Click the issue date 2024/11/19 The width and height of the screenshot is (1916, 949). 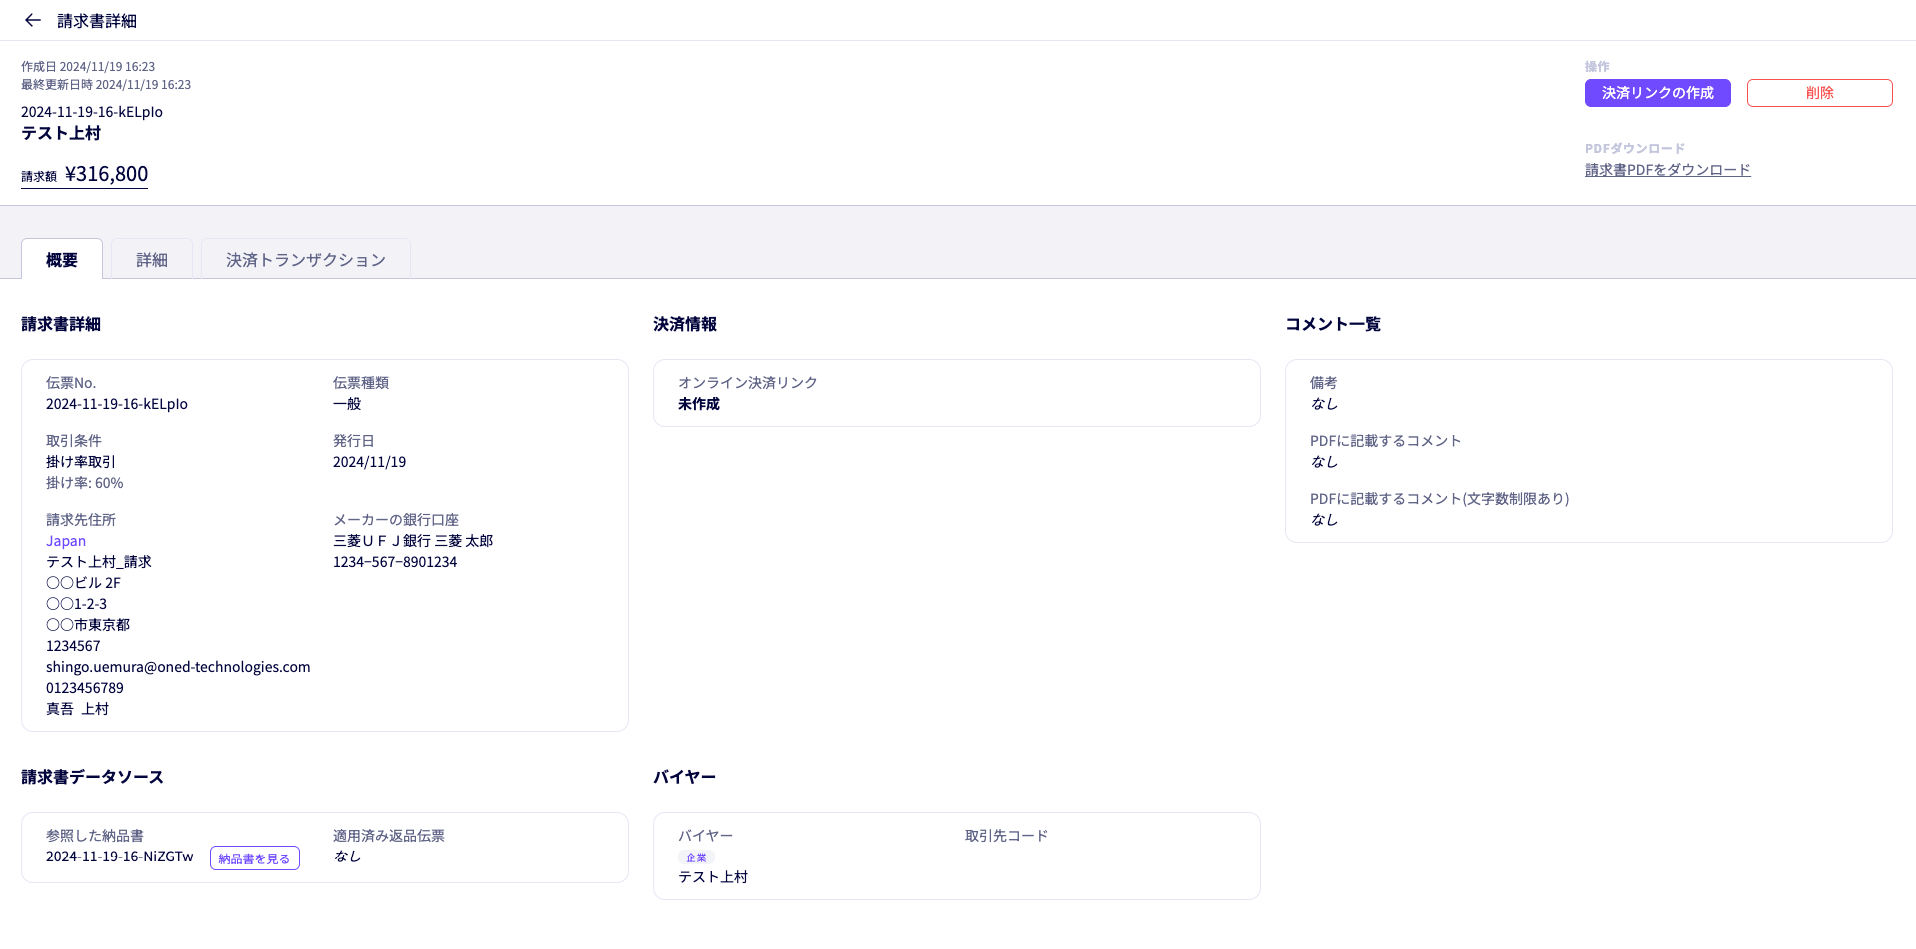[x=370, y=462]
